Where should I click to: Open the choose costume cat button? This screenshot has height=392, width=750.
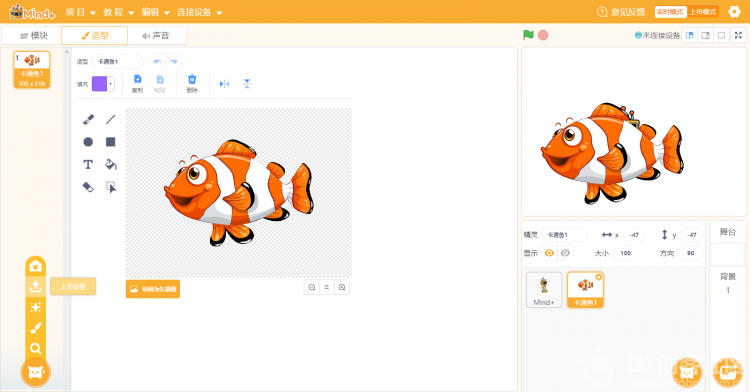pyautogui.click(x=35, y=372)
